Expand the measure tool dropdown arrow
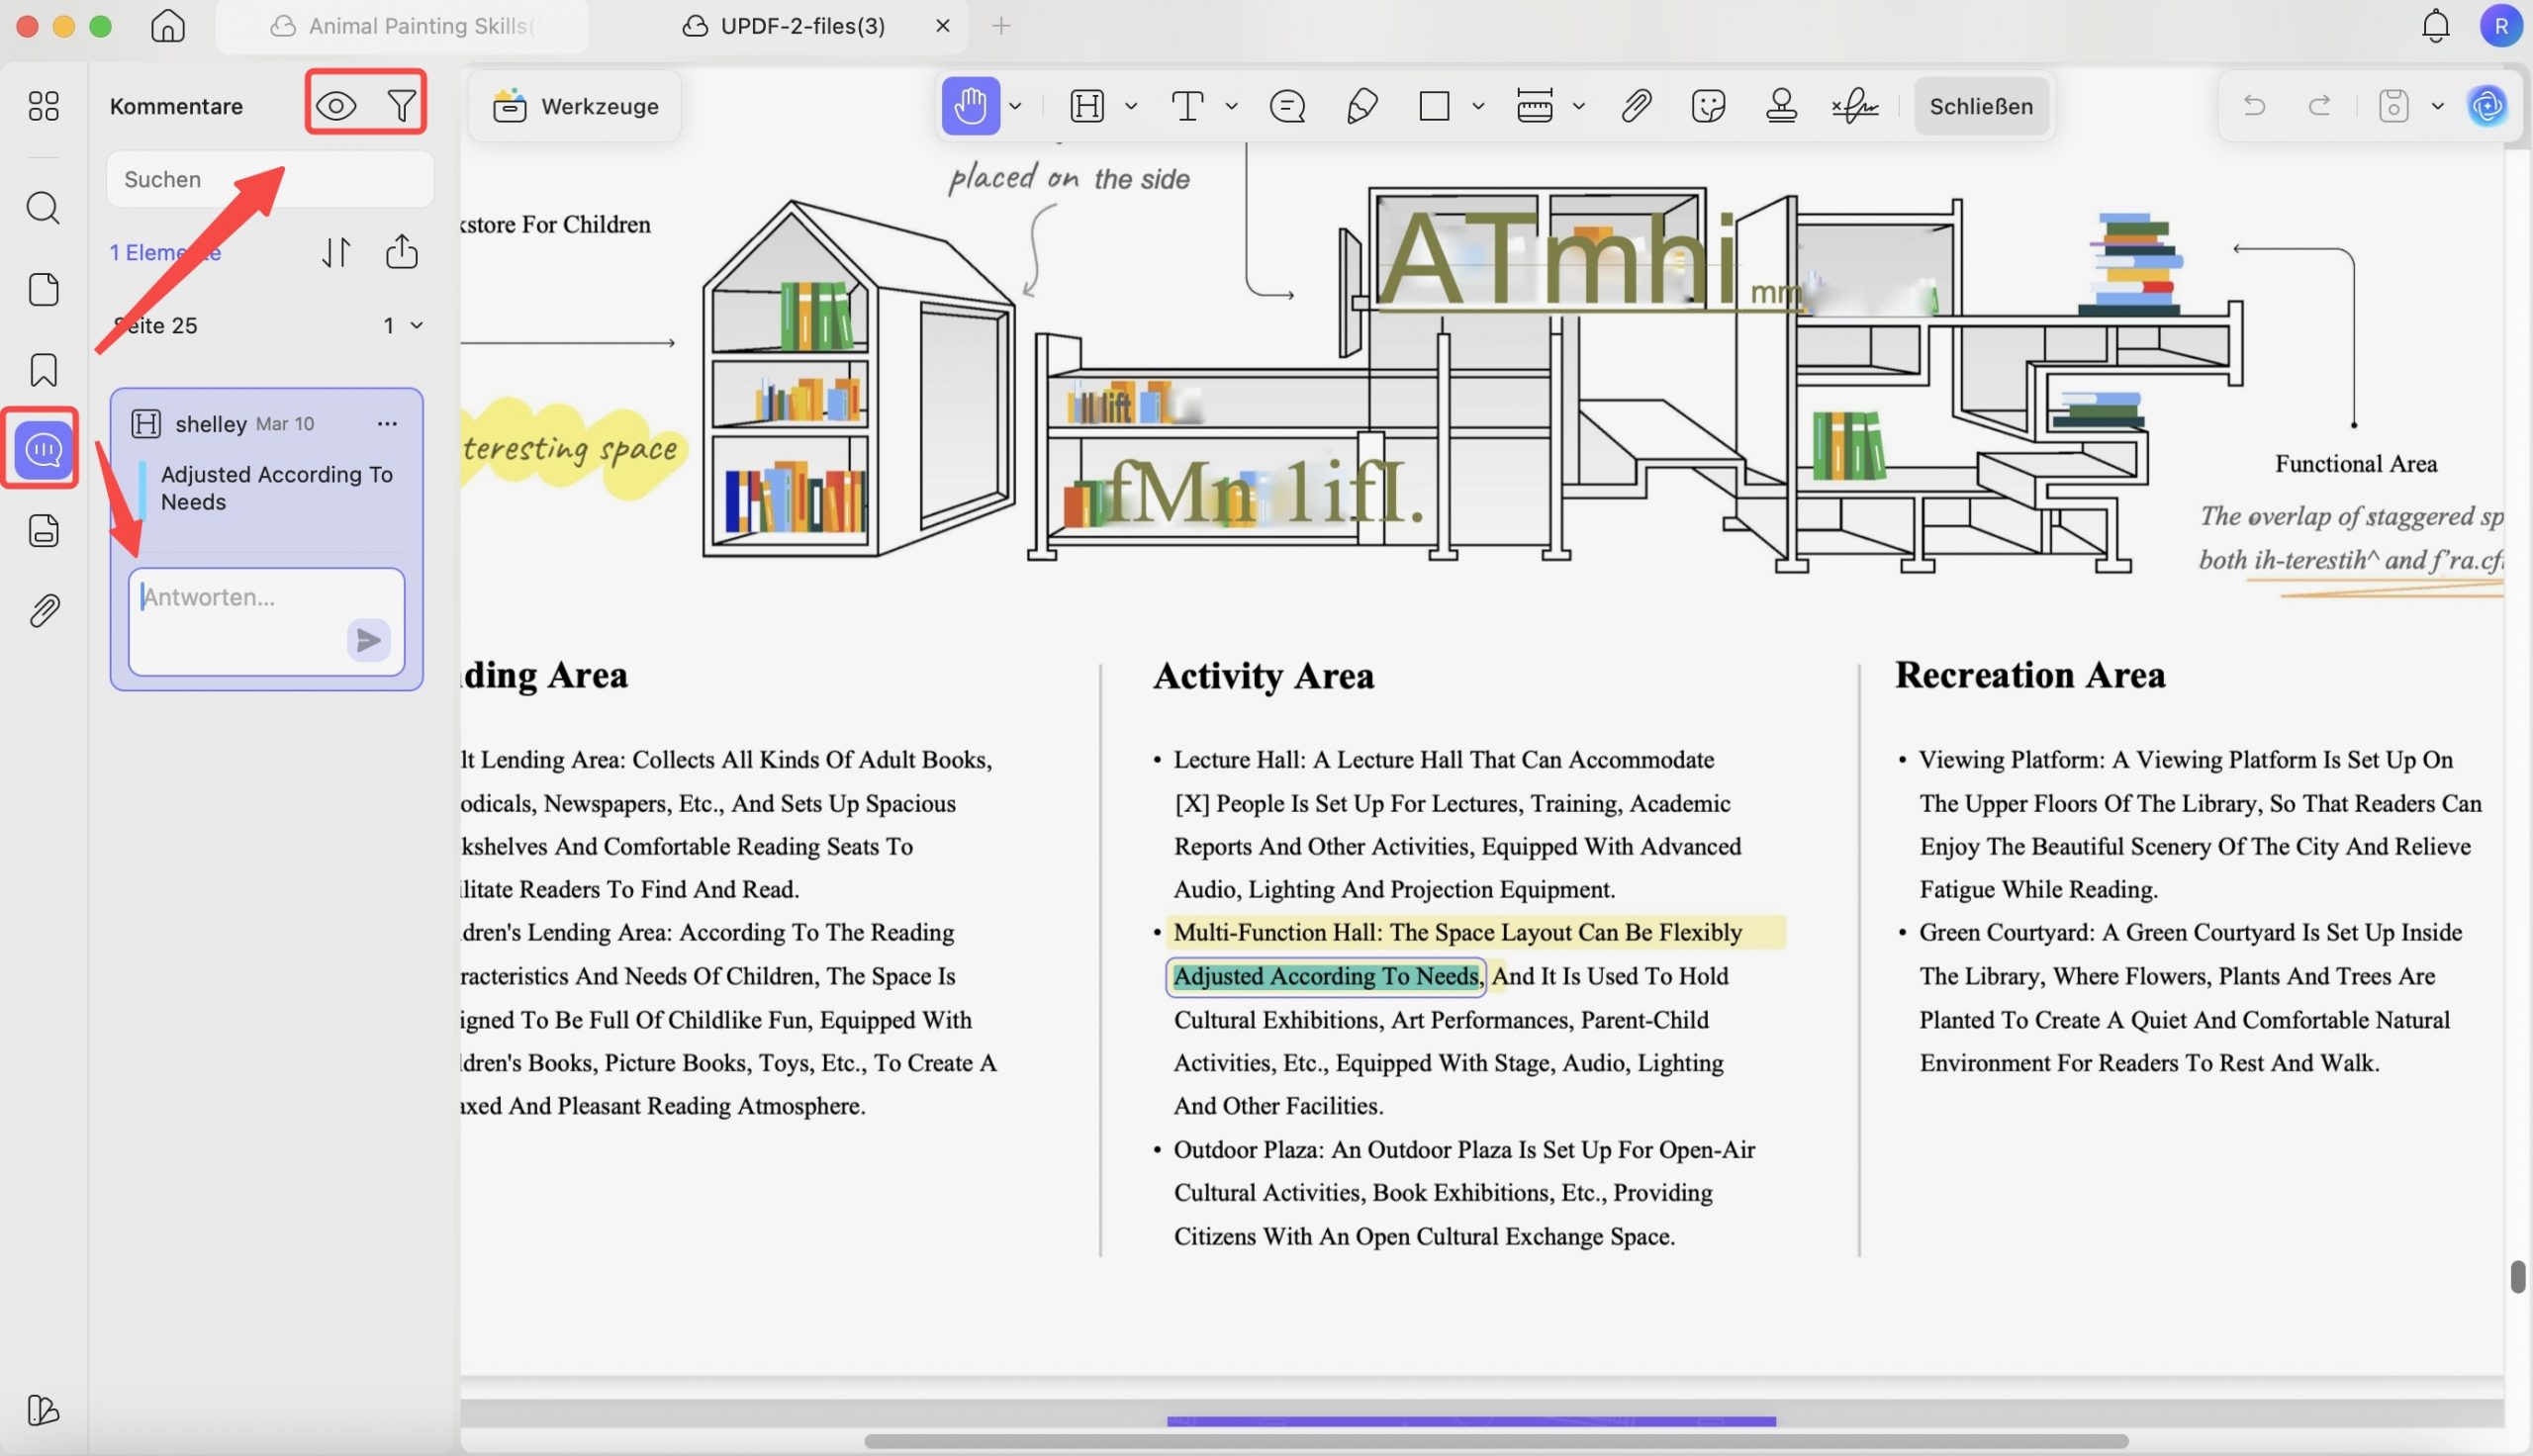 point(1579,106)
